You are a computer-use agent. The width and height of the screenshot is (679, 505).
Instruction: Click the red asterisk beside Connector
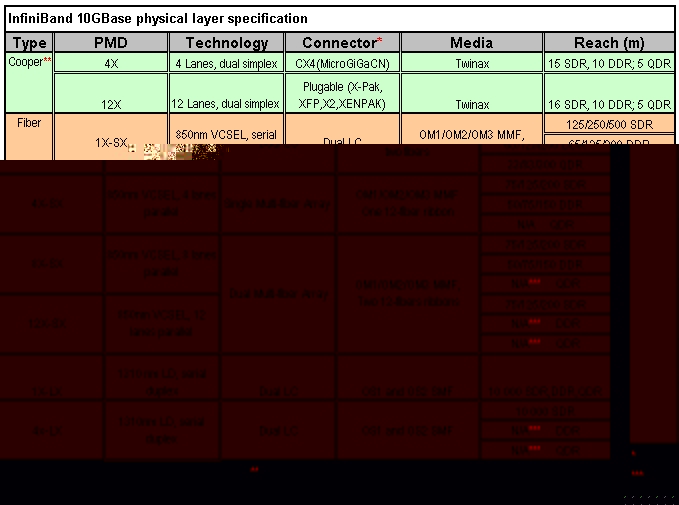pos(379,41)
